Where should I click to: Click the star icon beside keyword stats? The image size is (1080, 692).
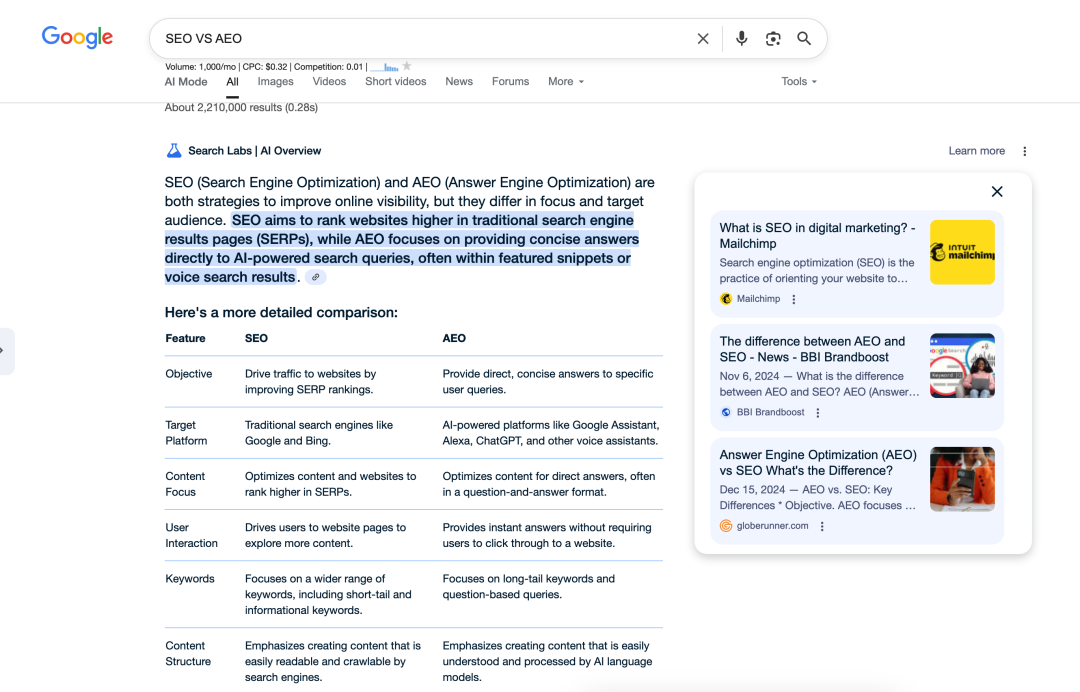[x=407, y=66]
